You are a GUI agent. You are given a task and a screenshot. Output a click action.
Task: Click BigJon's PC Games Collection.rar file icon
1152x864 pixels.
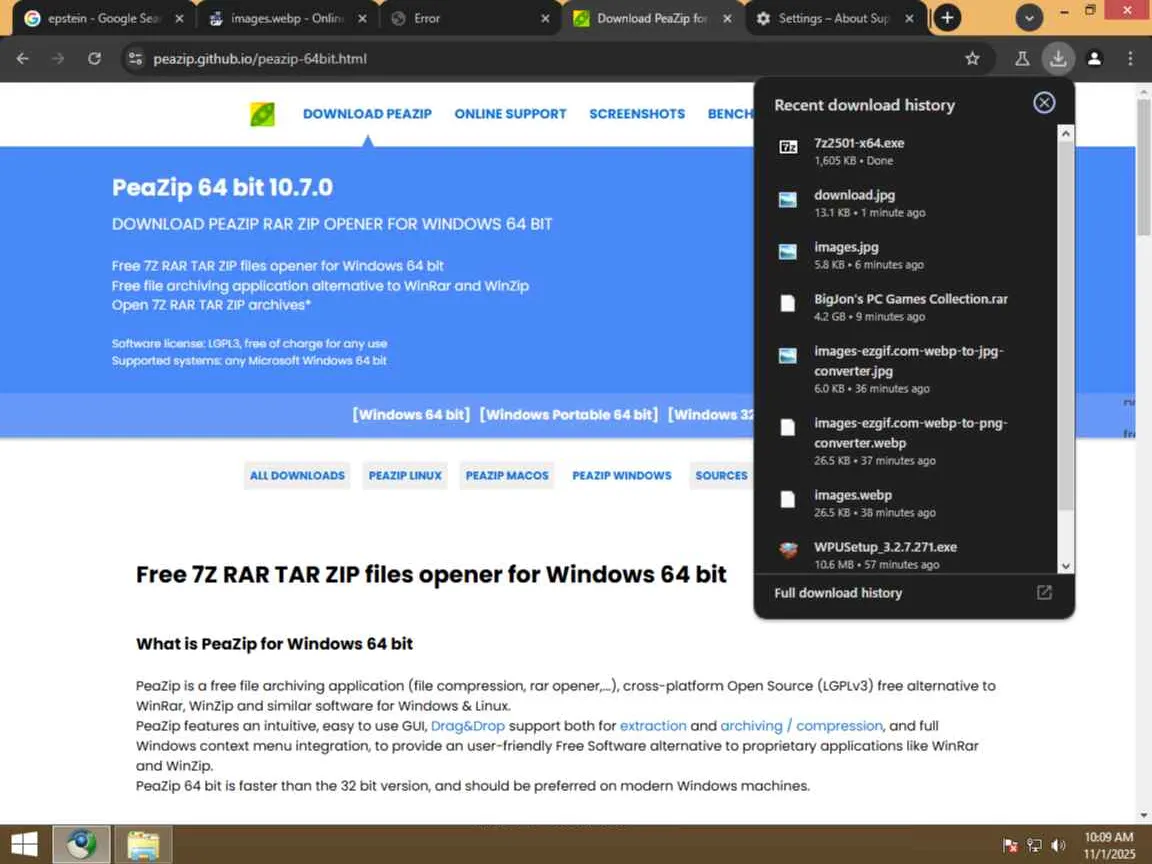coord(788,303)
